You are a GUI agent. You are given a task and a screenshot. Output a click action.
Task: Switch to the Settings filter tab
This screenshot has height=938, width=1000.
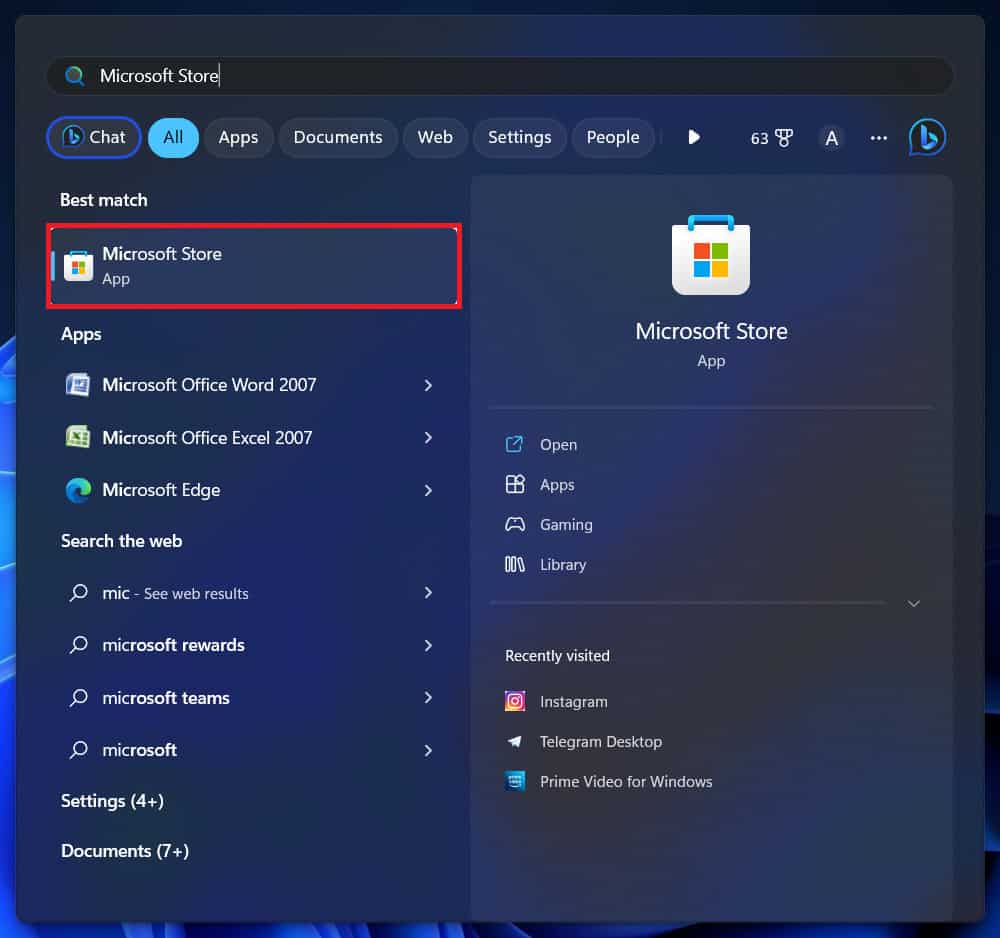point(519,138)
